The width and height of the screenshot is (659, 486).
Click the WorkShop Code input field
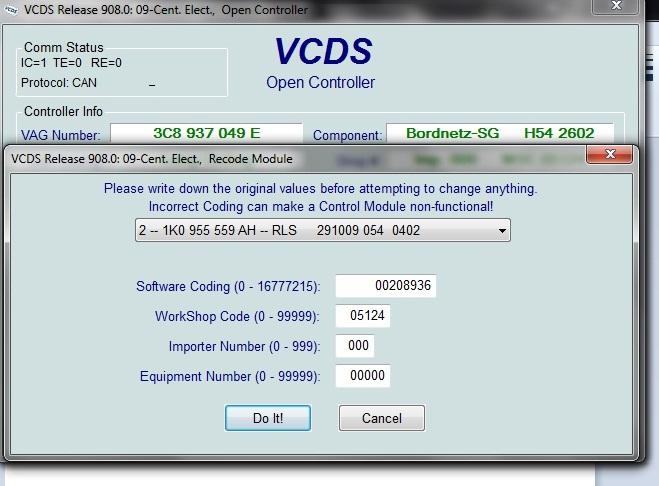(x=362, y=316)
